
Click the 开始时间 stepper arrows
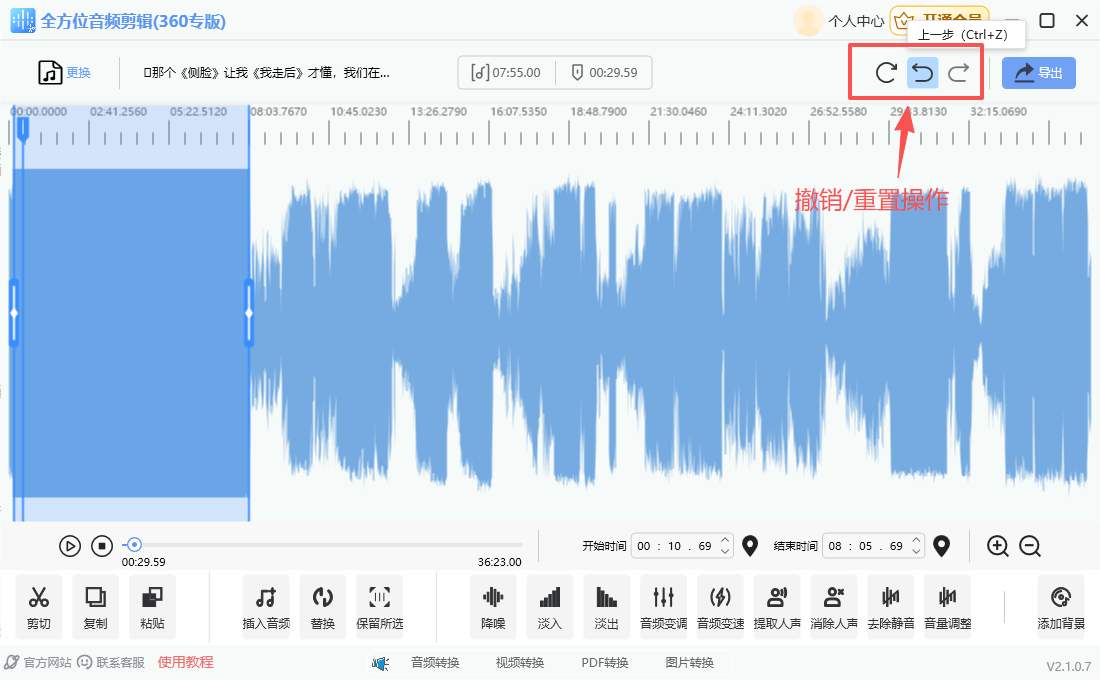click(x=726, y=546)
